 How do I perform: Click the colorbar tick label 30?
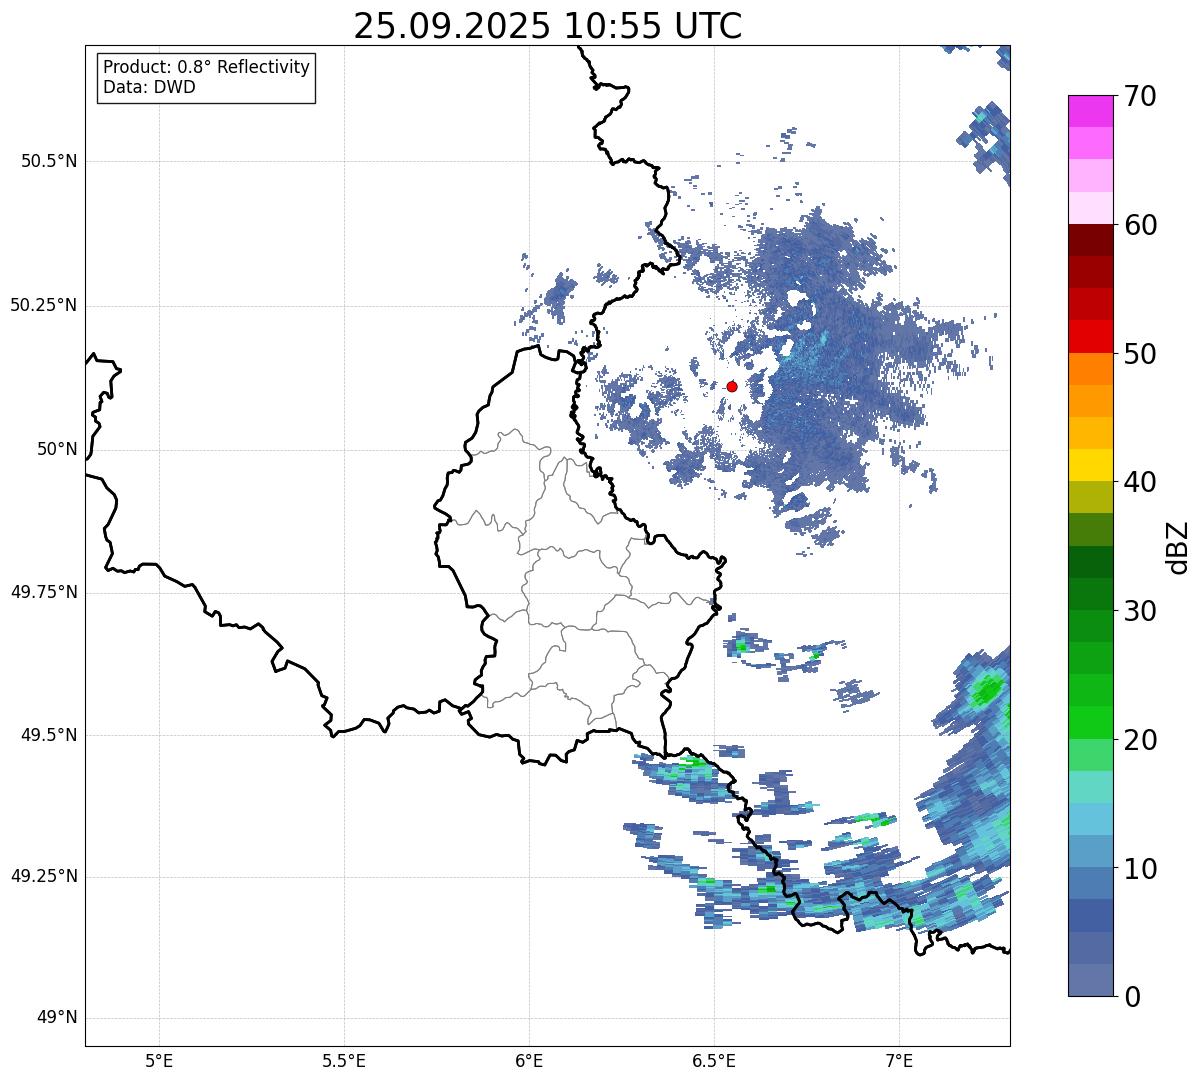[1140, 611]
